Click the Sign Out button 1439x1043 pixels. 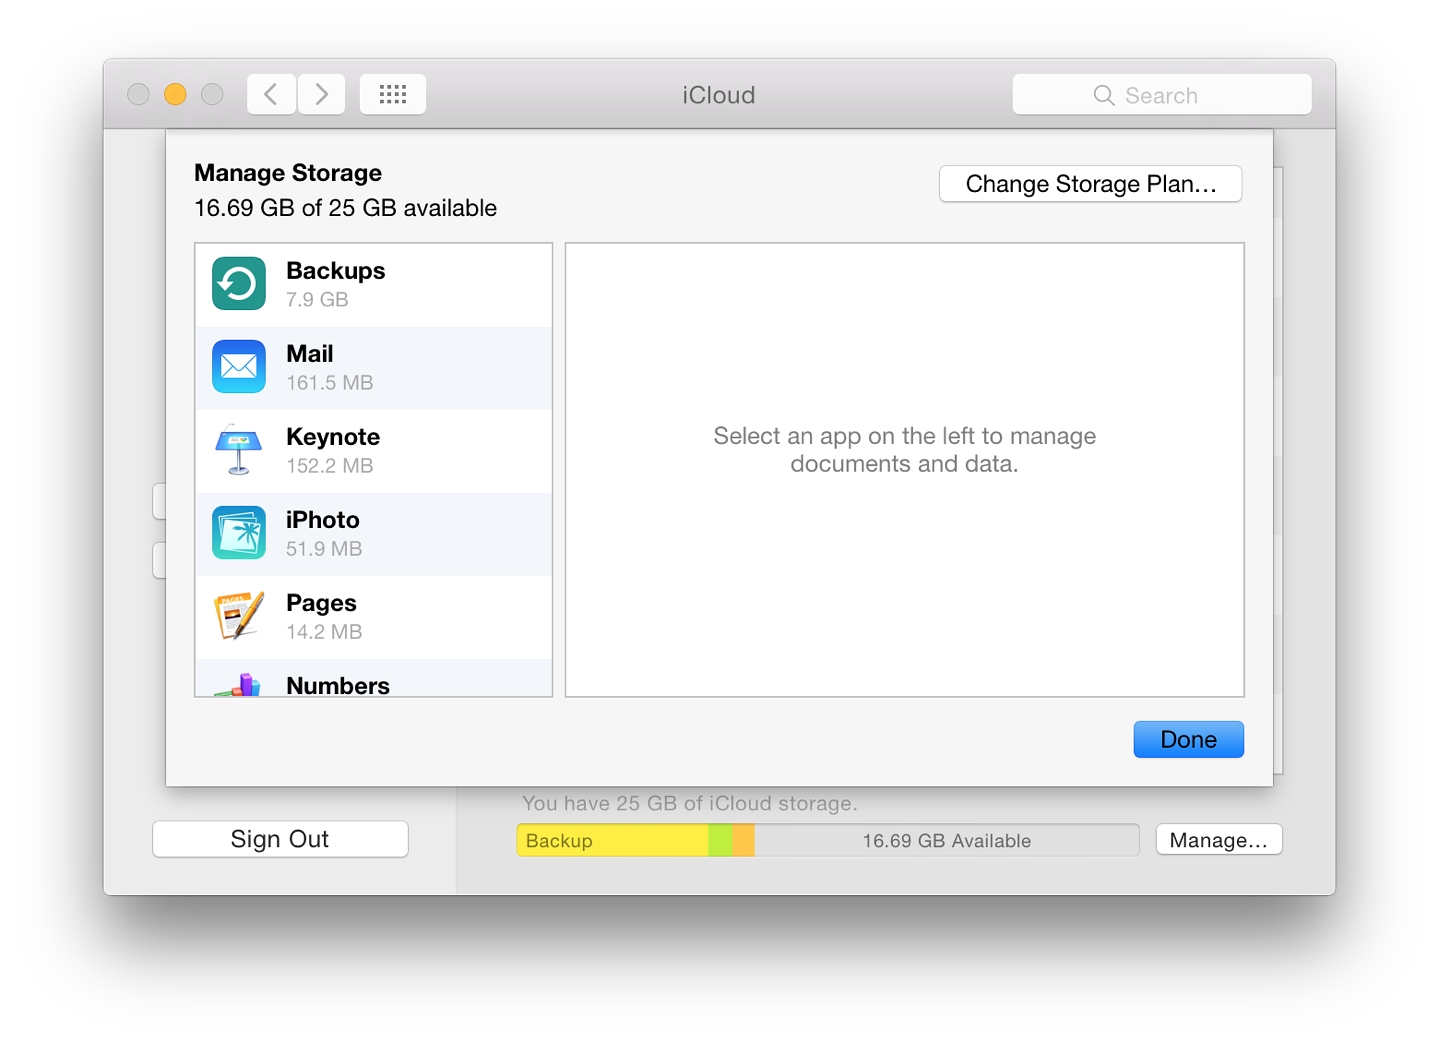pyautogui.click(x=280, y=839)
